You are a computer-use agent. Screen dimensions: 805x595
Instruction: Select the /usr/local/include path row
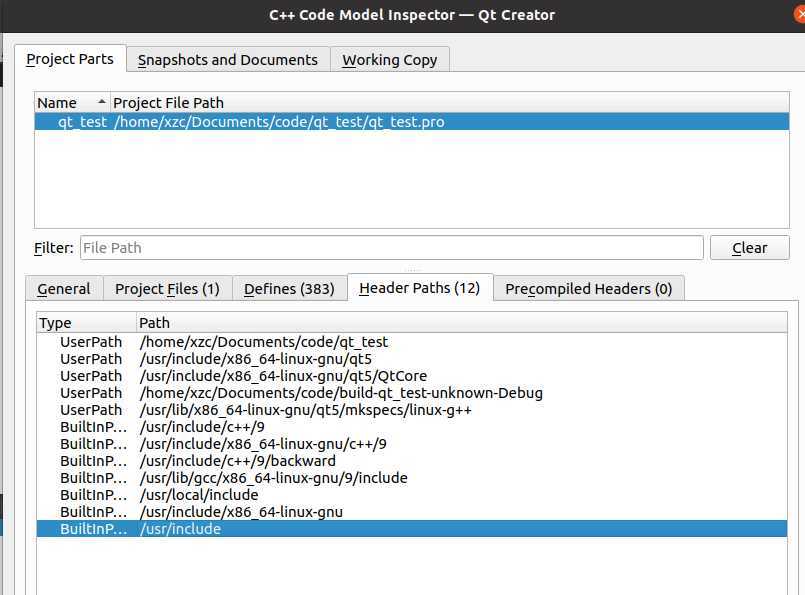coord(412,494)
